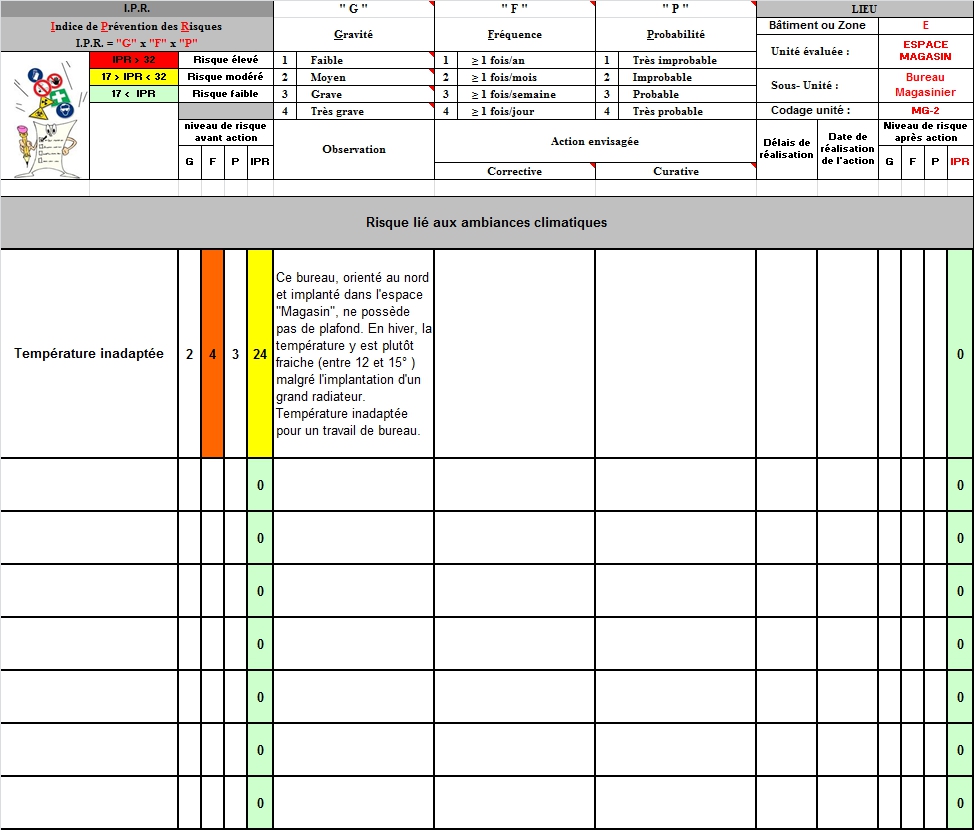Viewport: 974px width, 830px height.
Task: Select the green "17 < IPR" legend cell
Action: [x=133, y=94]
